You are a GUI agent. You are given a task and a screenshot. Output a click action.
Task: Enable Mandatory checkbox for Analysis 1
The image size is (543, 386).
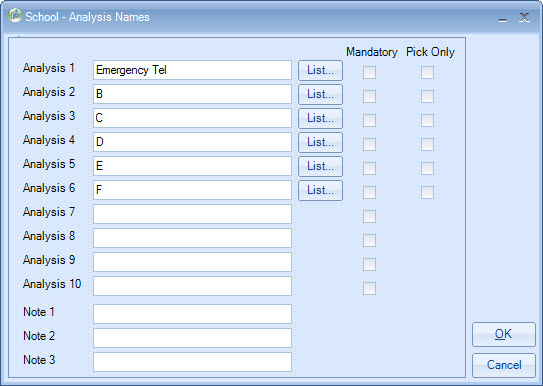369,72
